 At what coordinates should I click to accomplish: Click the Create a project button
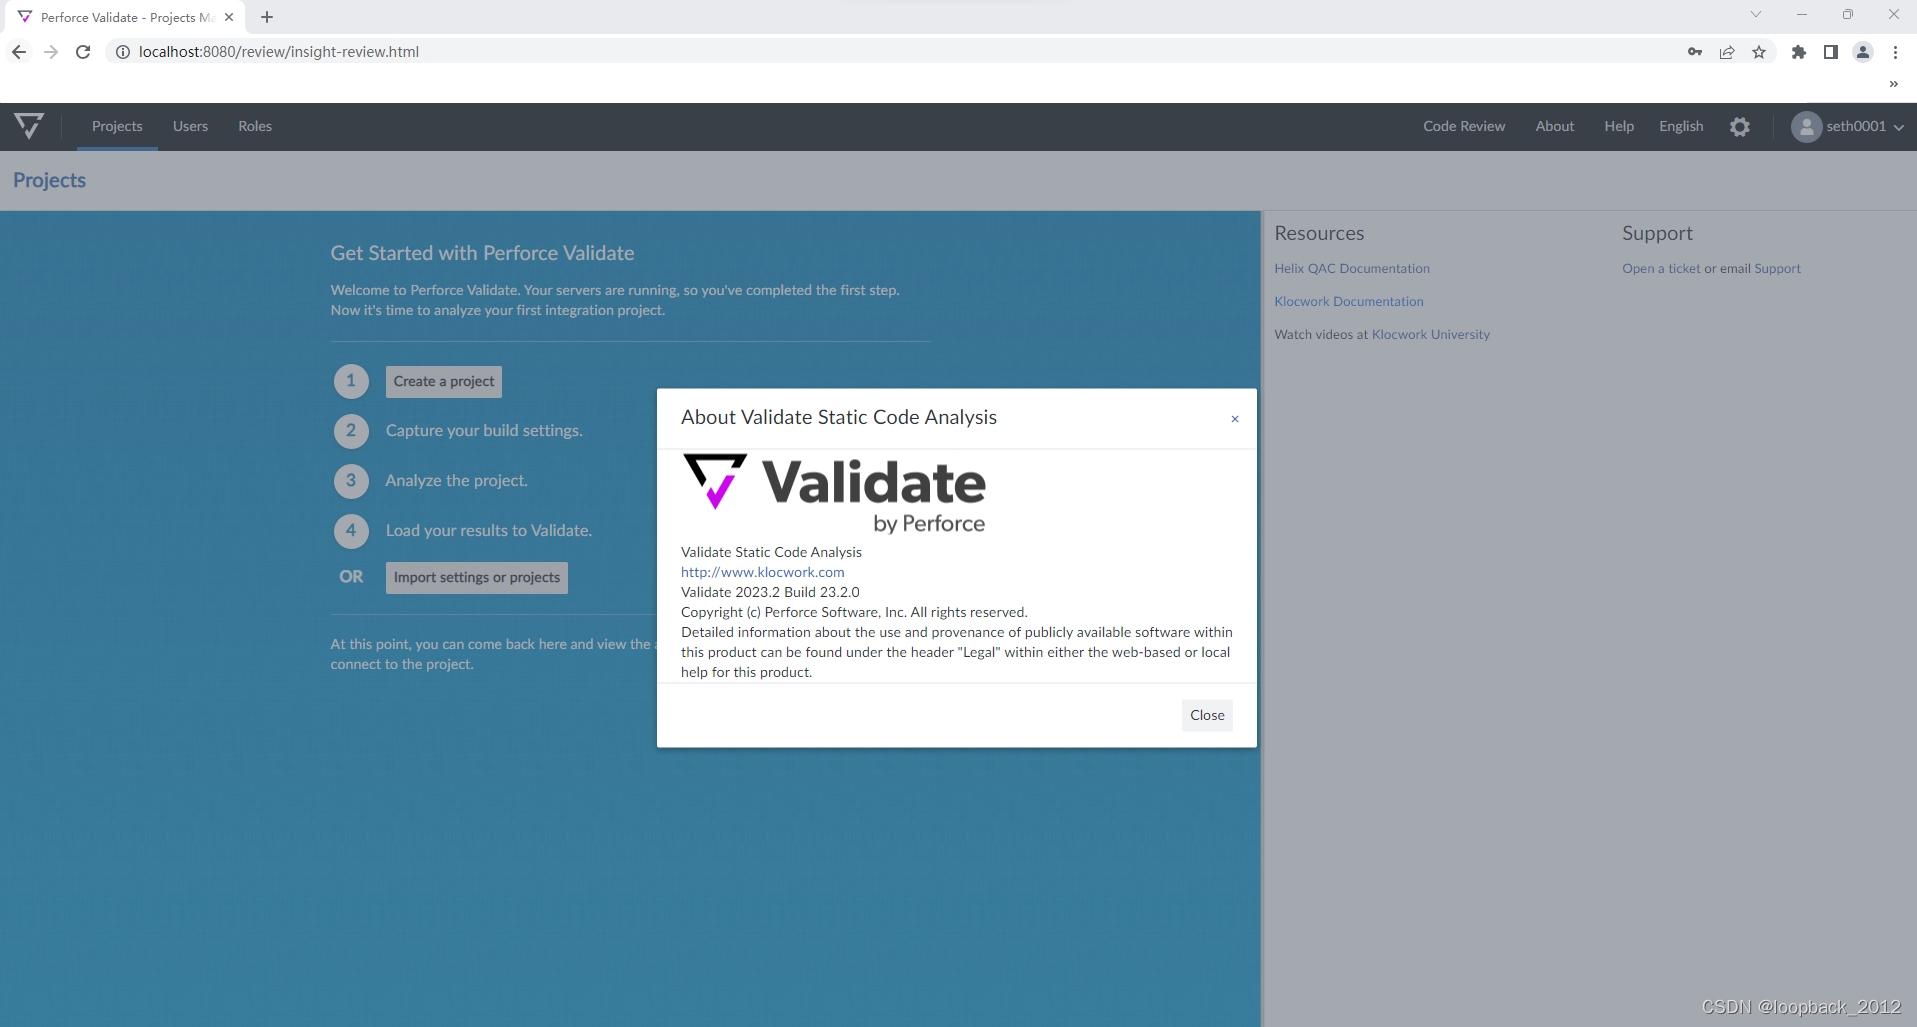click(x=444, y=381)
